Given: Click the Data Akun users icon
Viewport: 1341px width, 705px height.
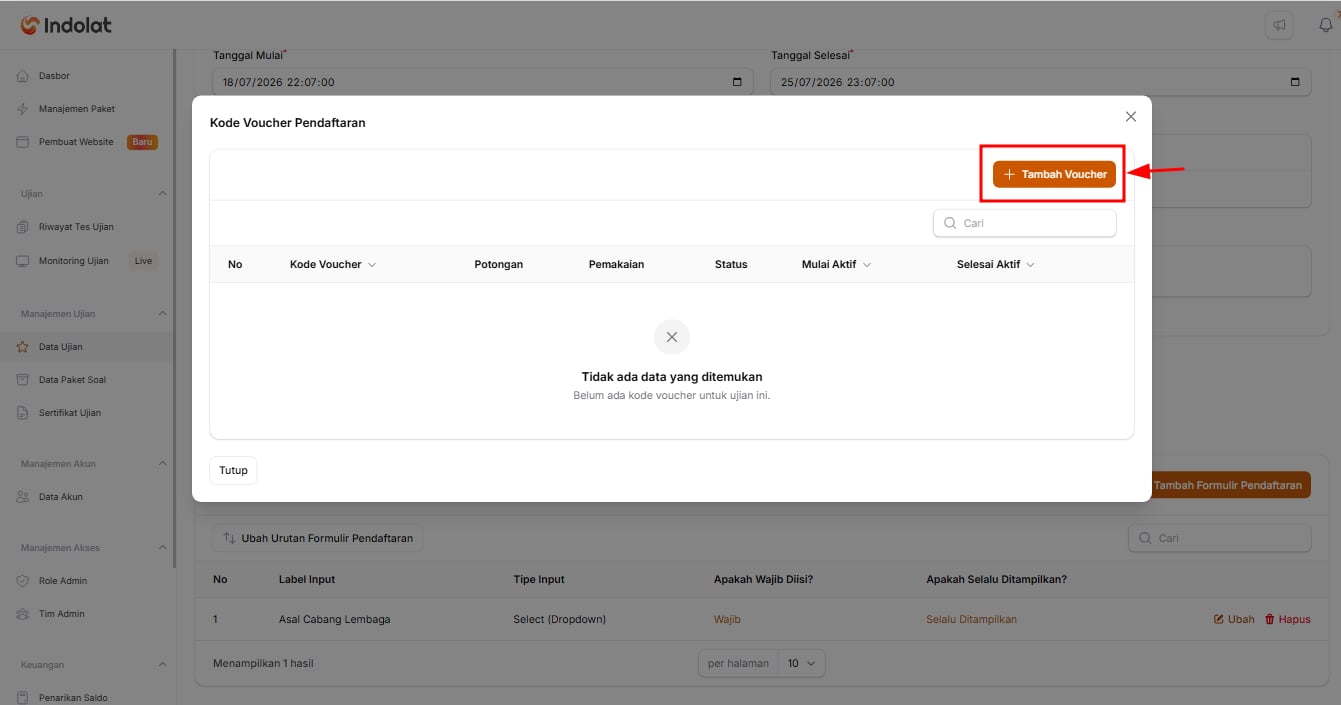Looking at the screenshot, I should pyautogui.click(x=22, y=497).
